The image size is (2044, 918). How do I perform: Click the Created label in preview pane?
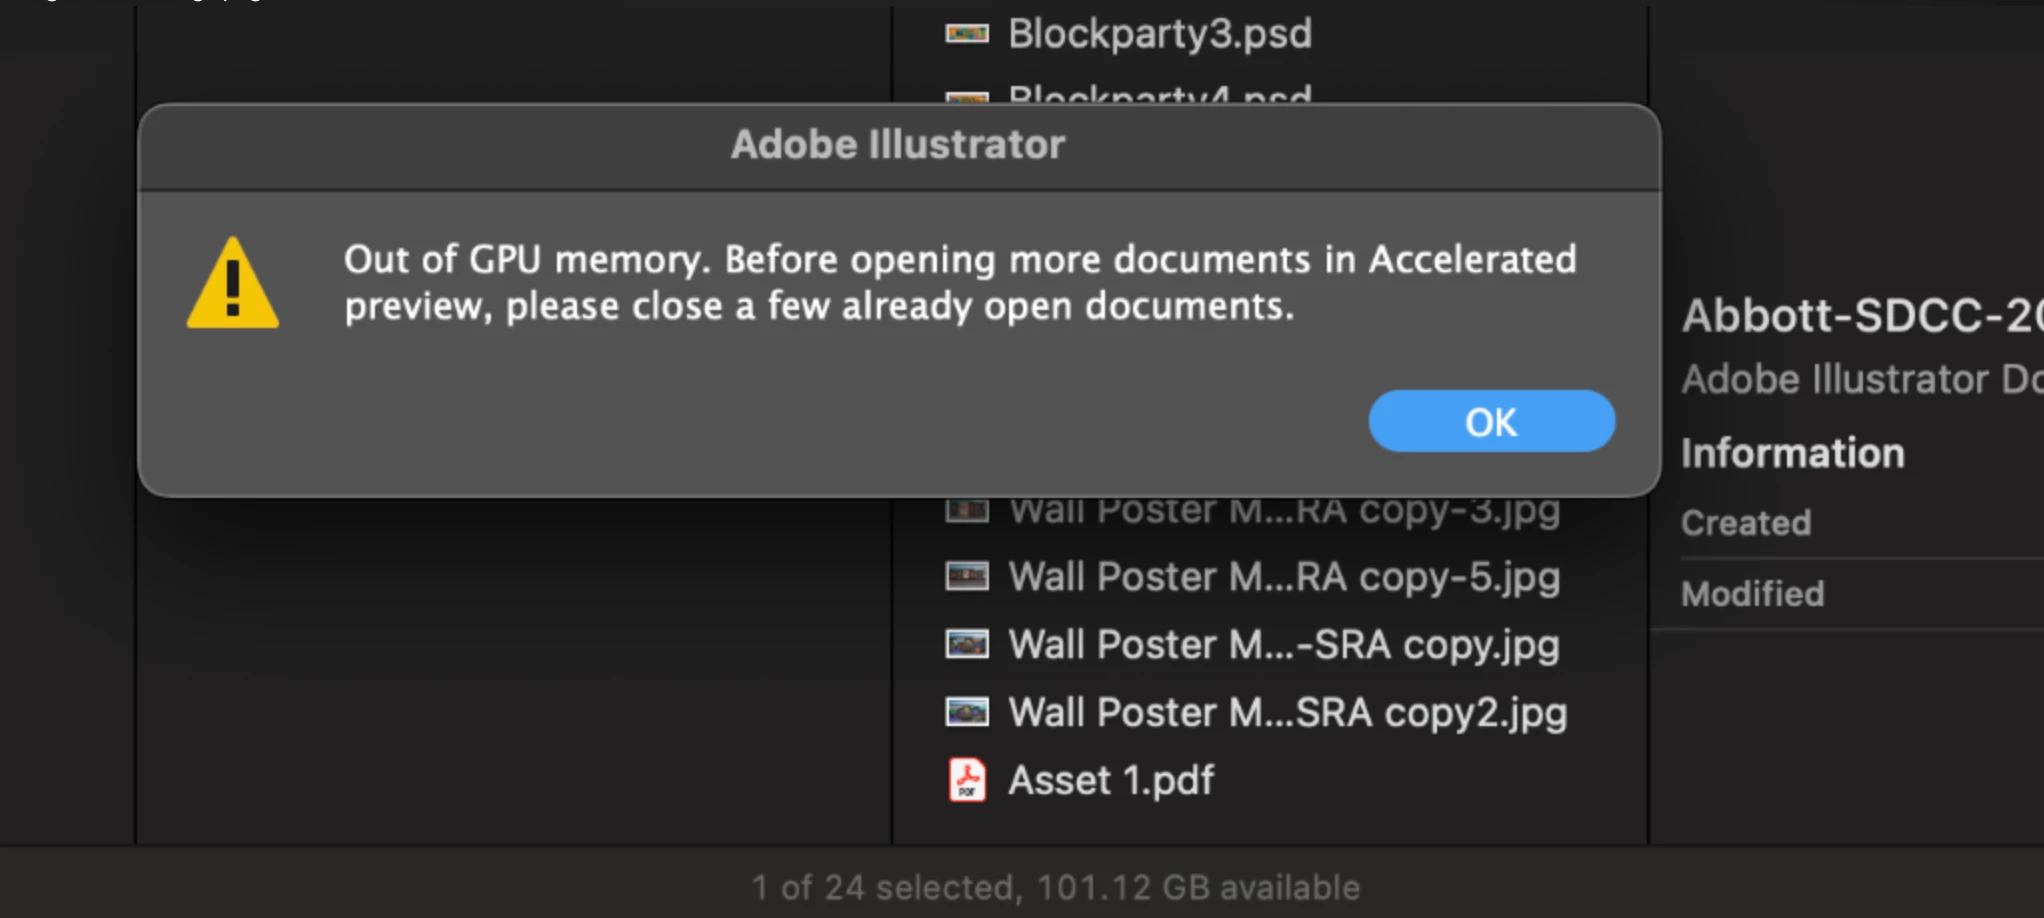pos(1746,523)
